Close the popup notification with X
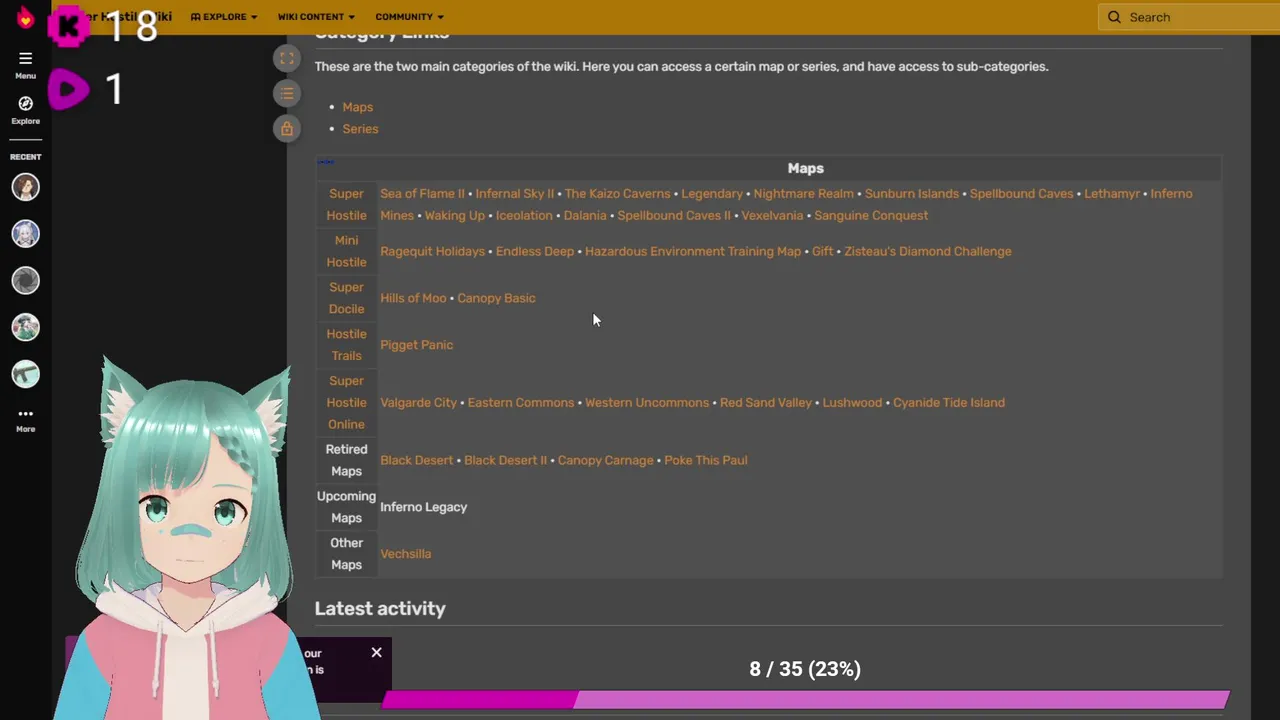 point(376,652)
